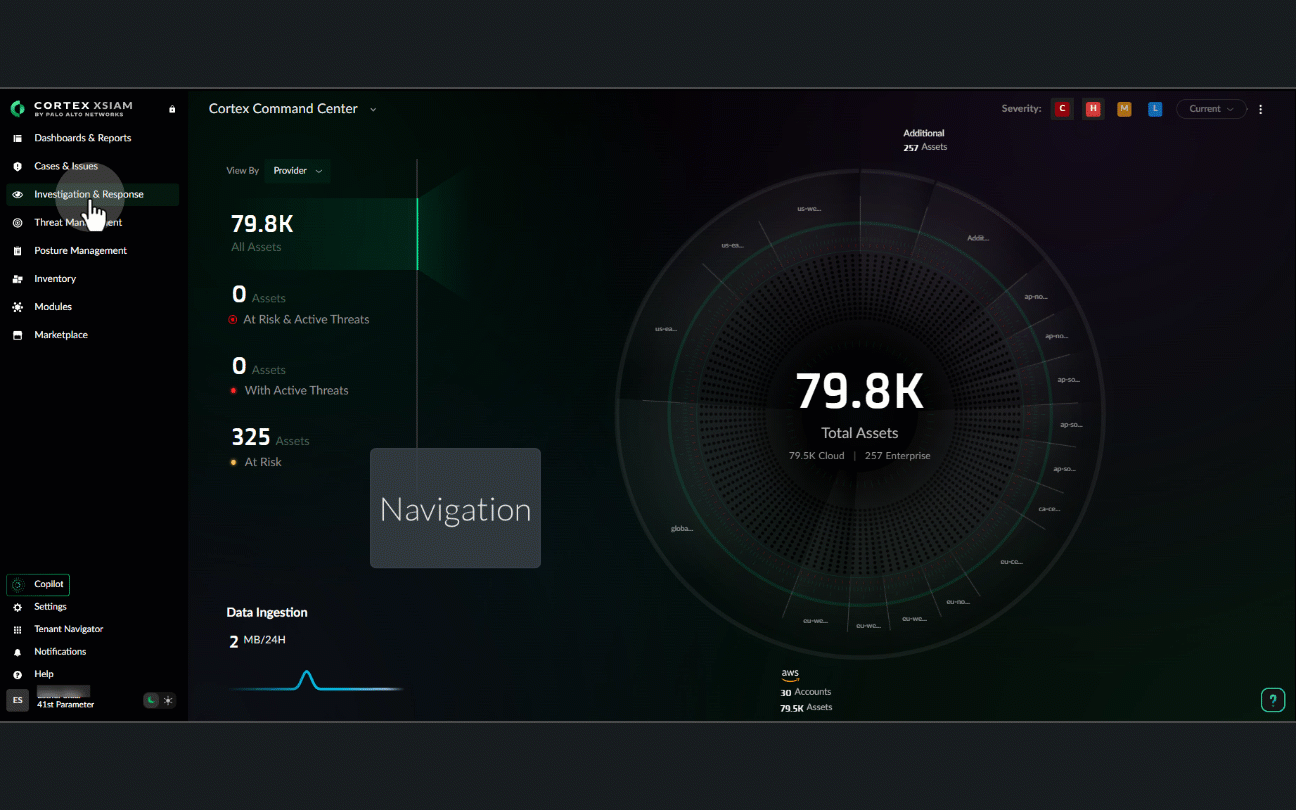Open Cases & Issues shield icon
The image size is (1296, 810).
pos(17,166)
